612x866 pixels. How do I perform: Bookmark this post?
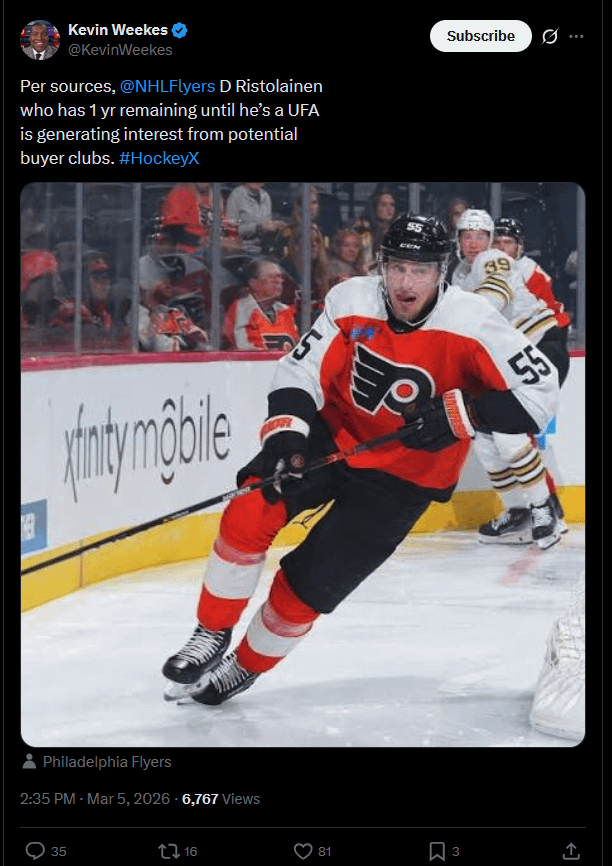[437, 851]
